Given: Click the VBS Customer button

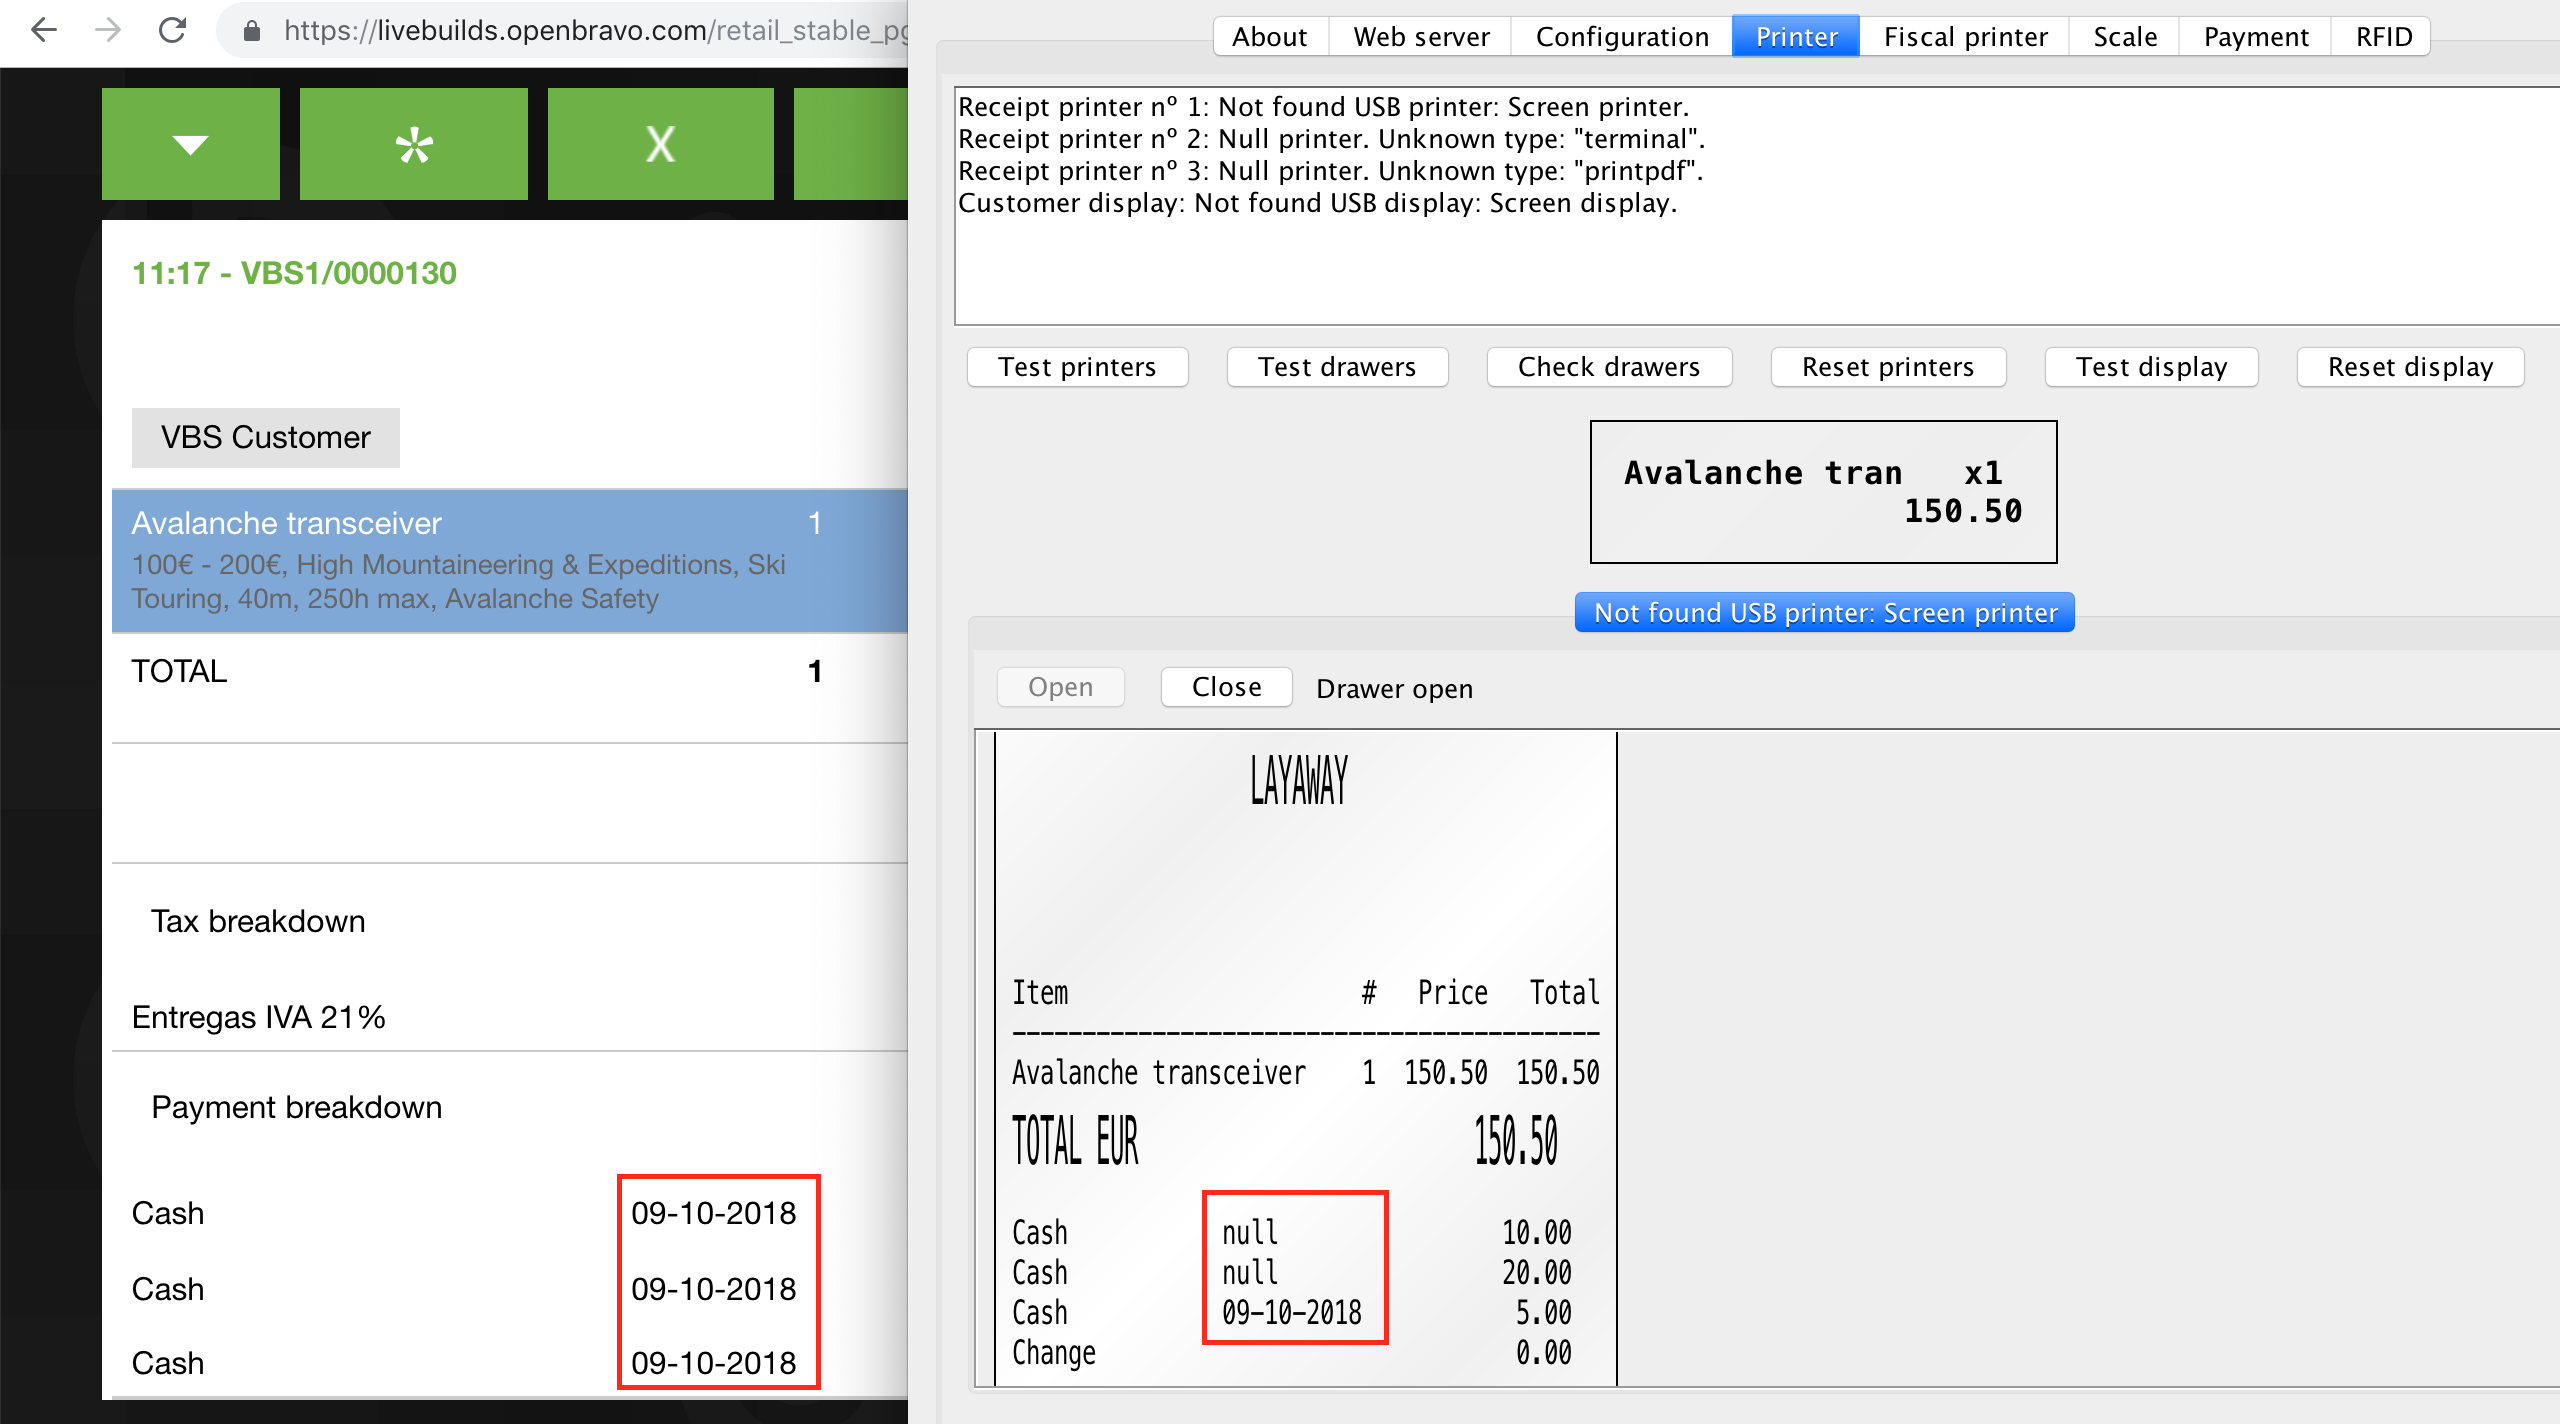Looking at the screenshot, I should pos(265,438).
